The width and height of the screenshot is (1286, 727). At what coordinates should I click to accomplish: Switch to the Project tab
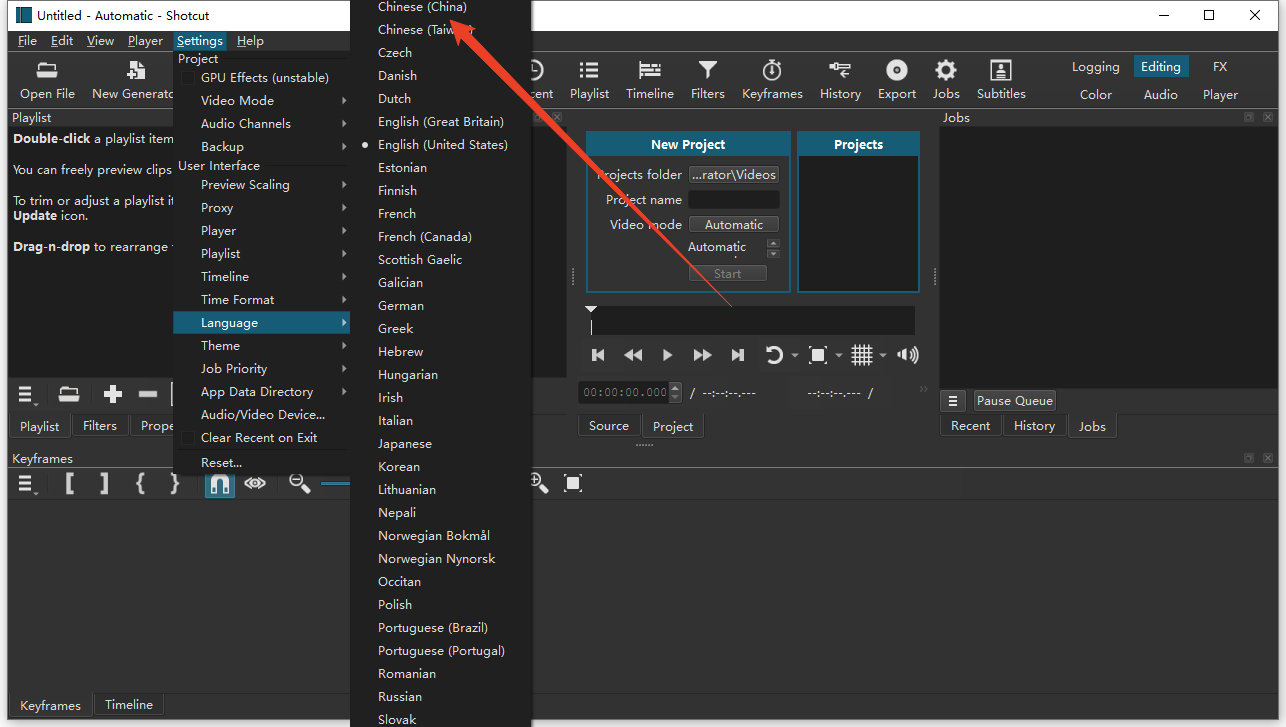point(672,426)
